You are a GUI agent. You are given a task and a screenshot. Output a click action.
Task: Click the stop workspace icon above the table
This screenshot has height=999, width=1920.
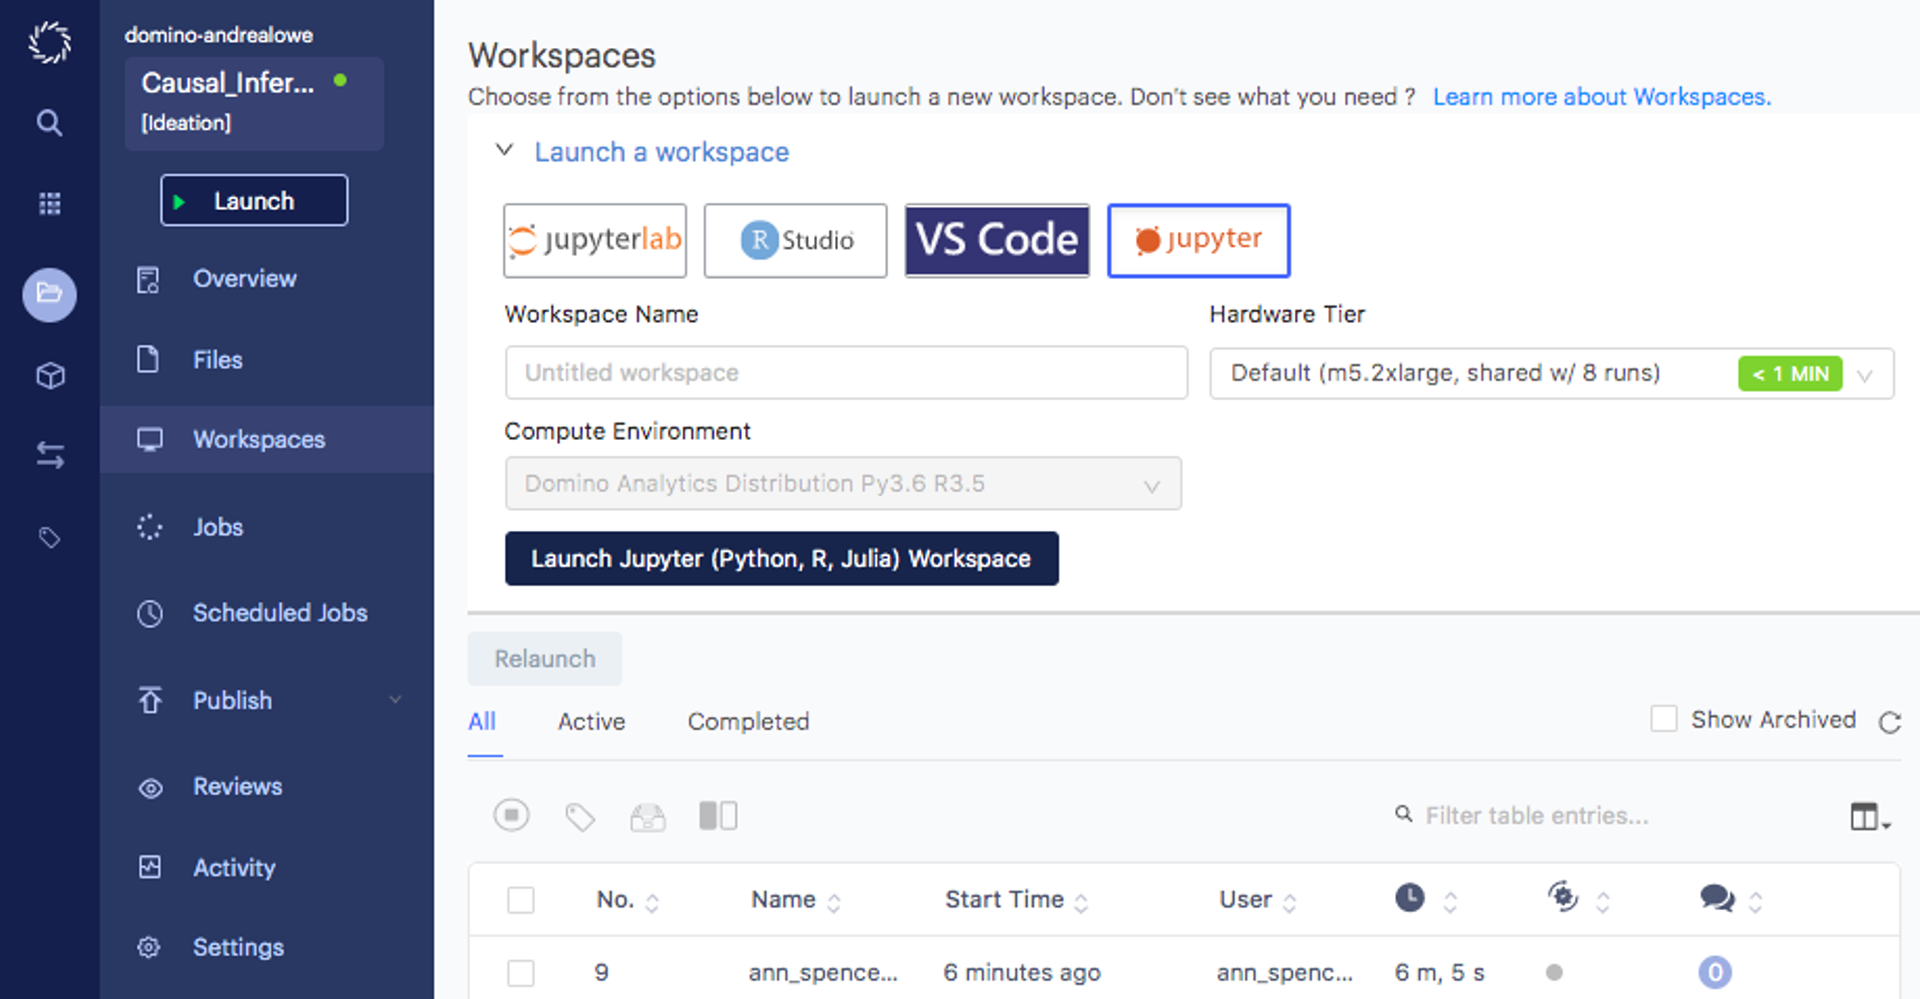511,815
